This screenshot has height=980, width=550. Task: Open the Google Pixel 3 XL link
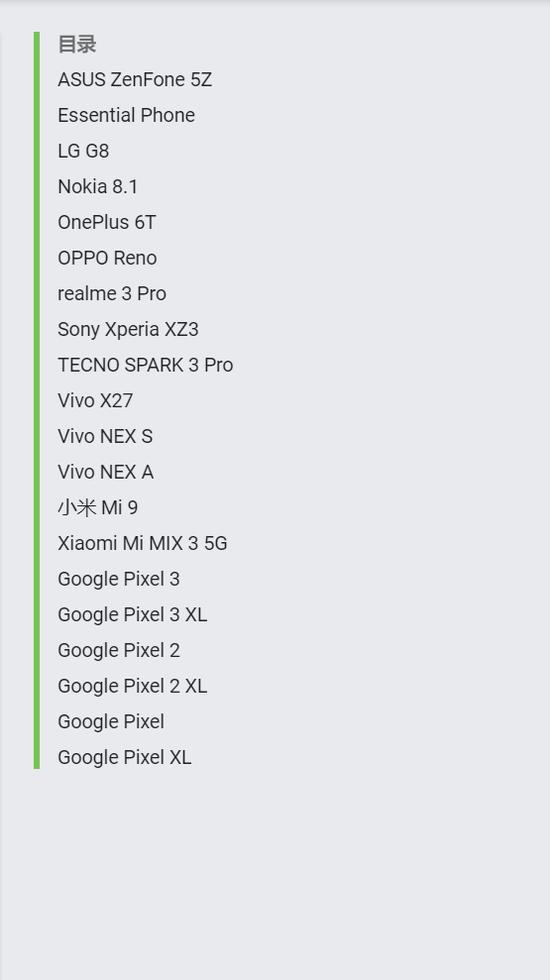132,614
